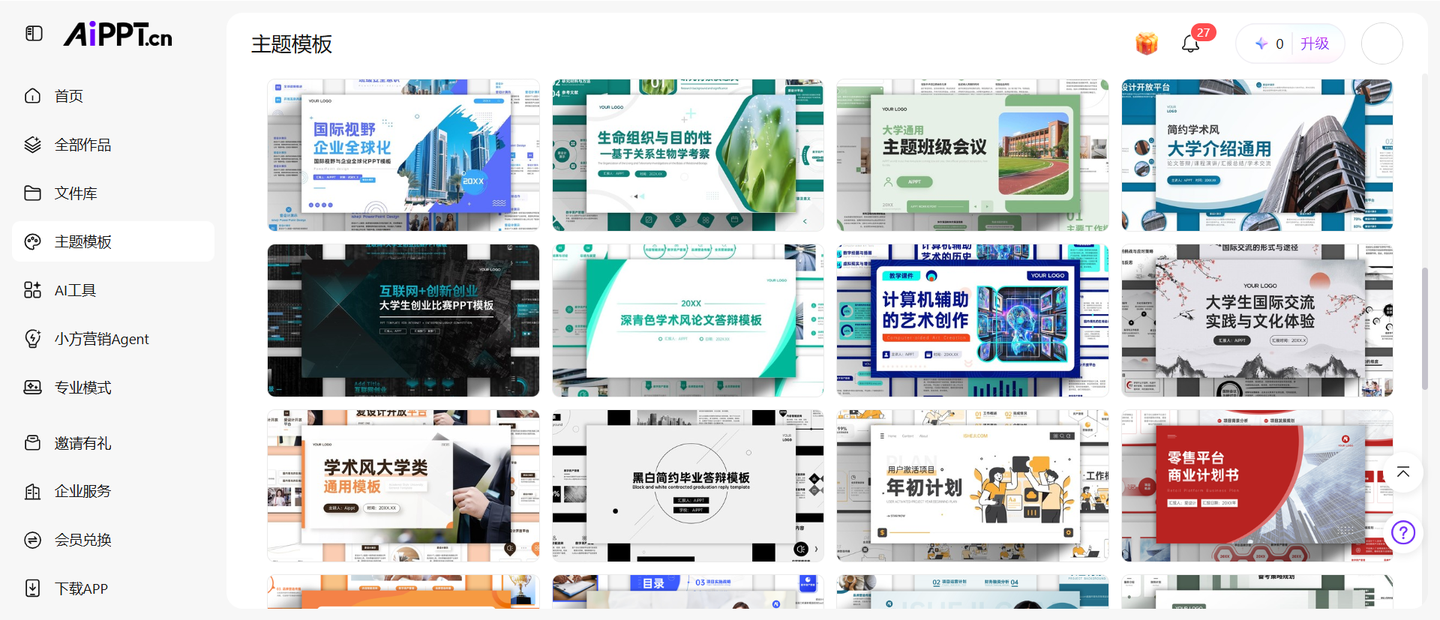Open the 学术风大学类通用模板 template
The image size is (1440, 620).
[x=403, y=485]
